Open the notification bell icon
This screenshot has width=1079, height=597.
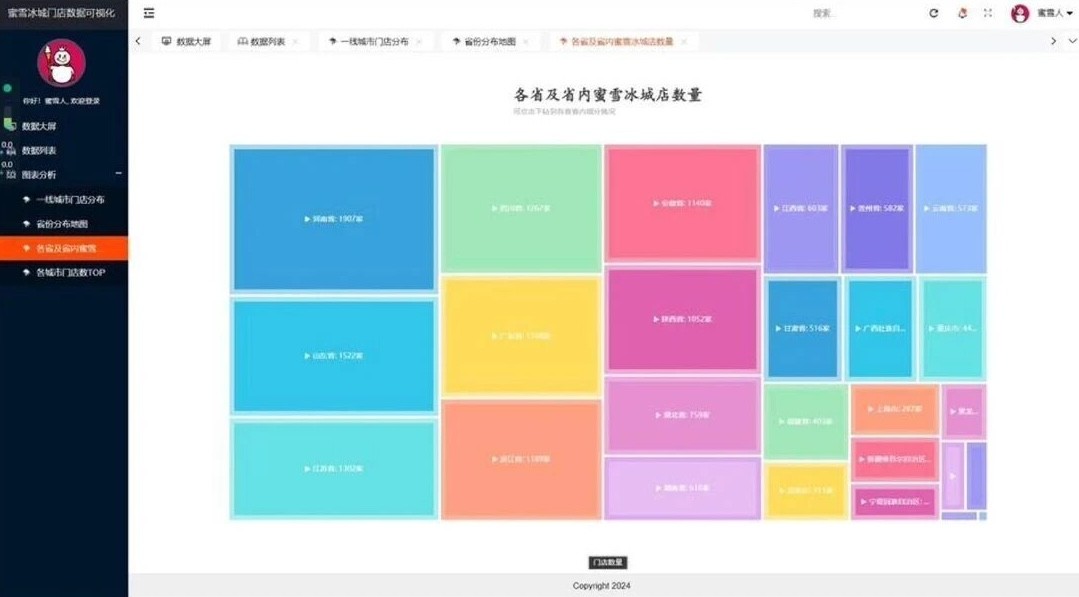tap(963, 13)
